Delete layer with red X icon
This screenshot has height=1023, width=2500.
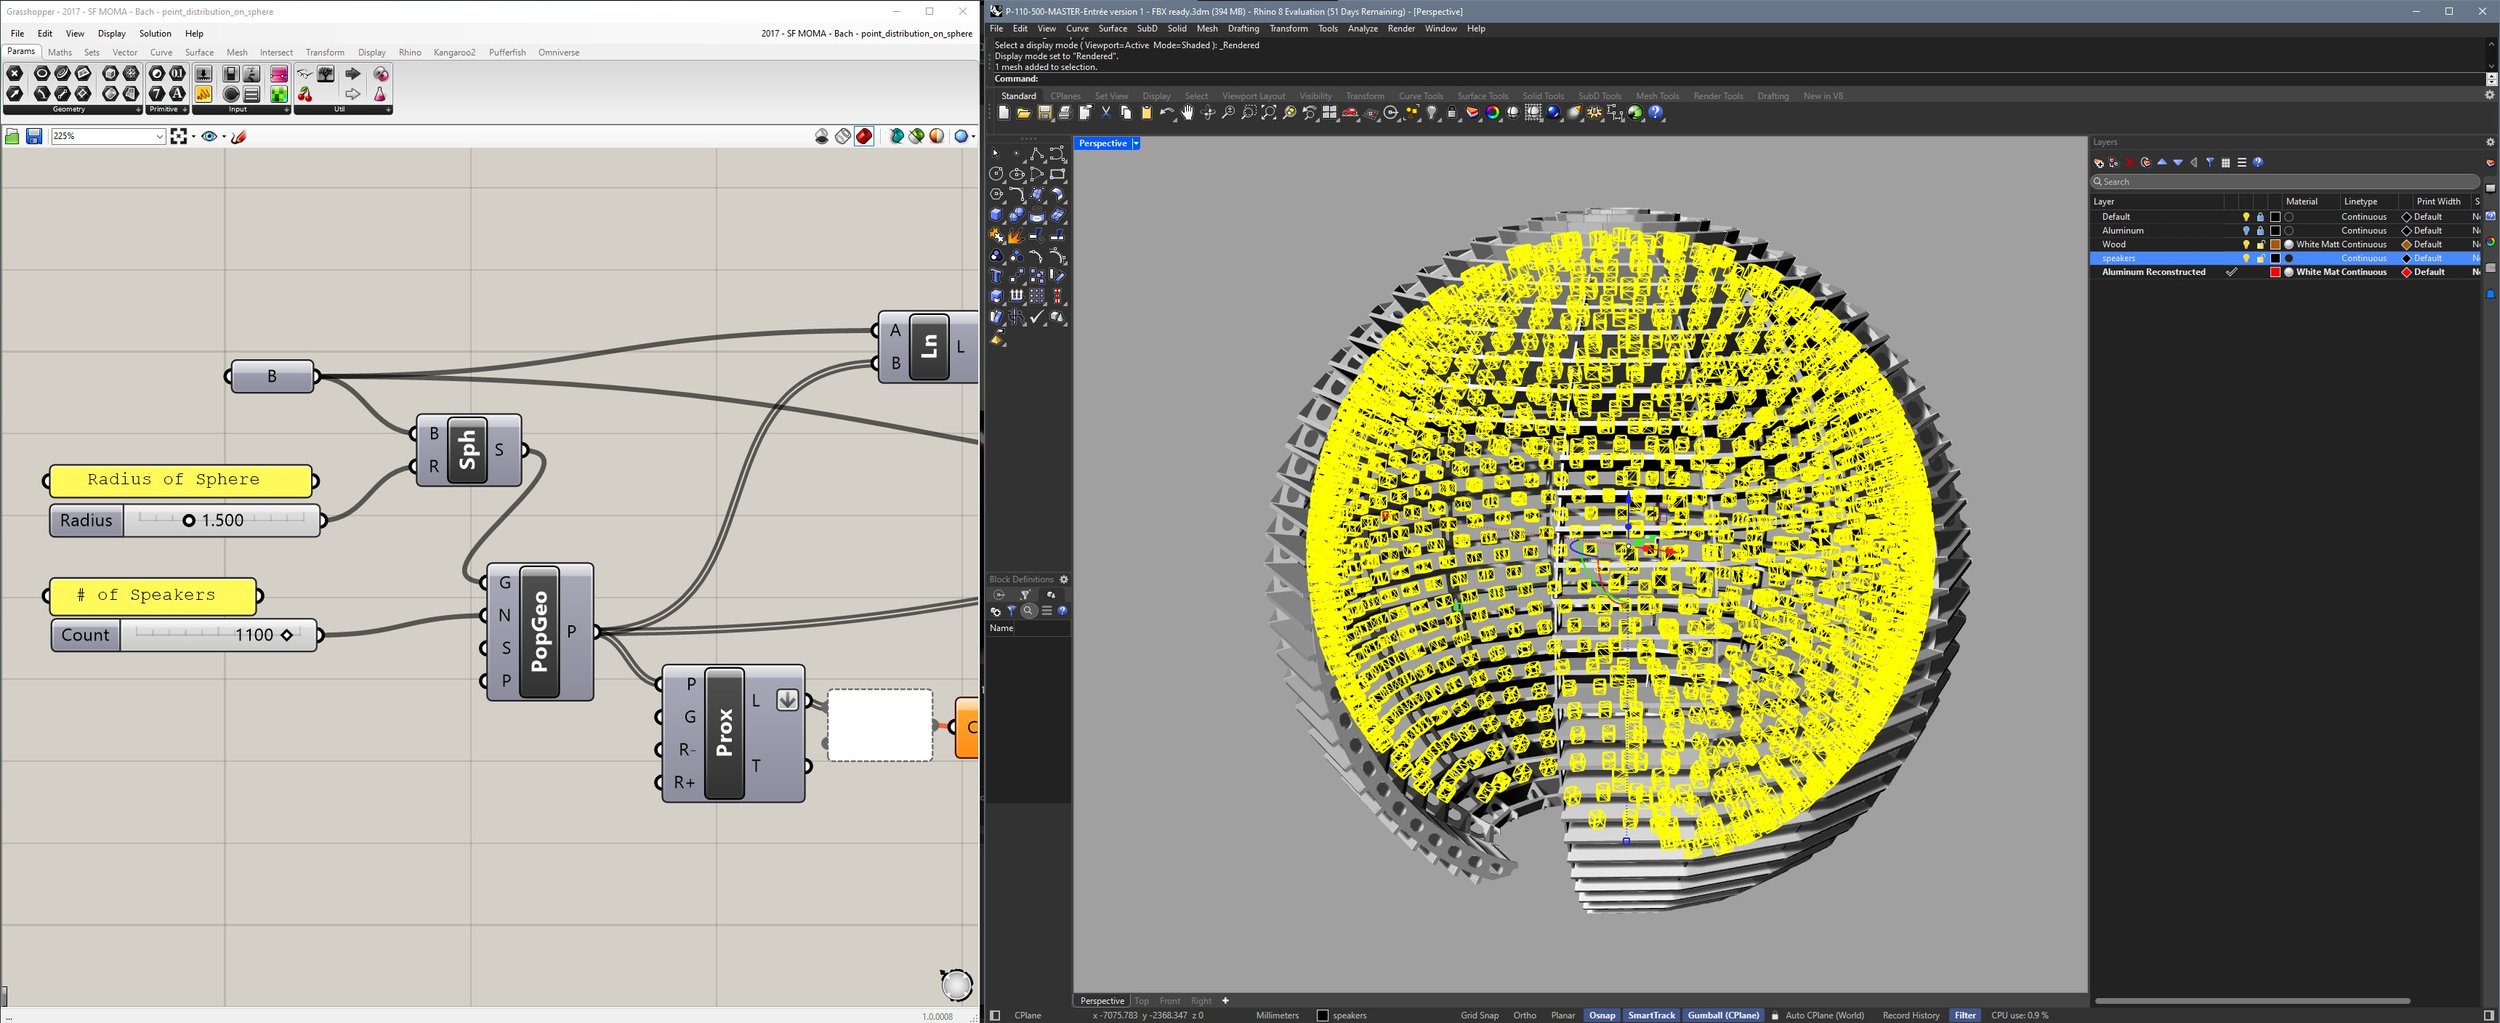(x=2130, y=162)
